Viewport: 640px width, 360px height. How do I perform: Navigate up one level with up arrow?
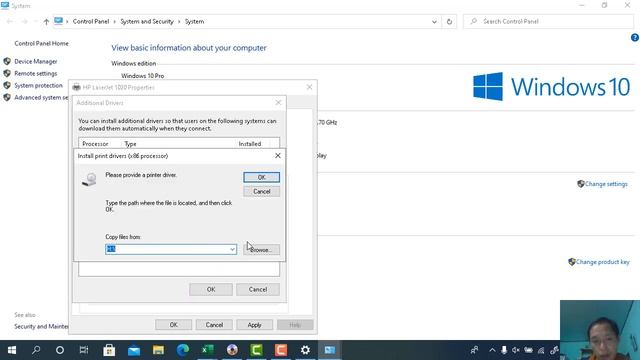point(46,22)
